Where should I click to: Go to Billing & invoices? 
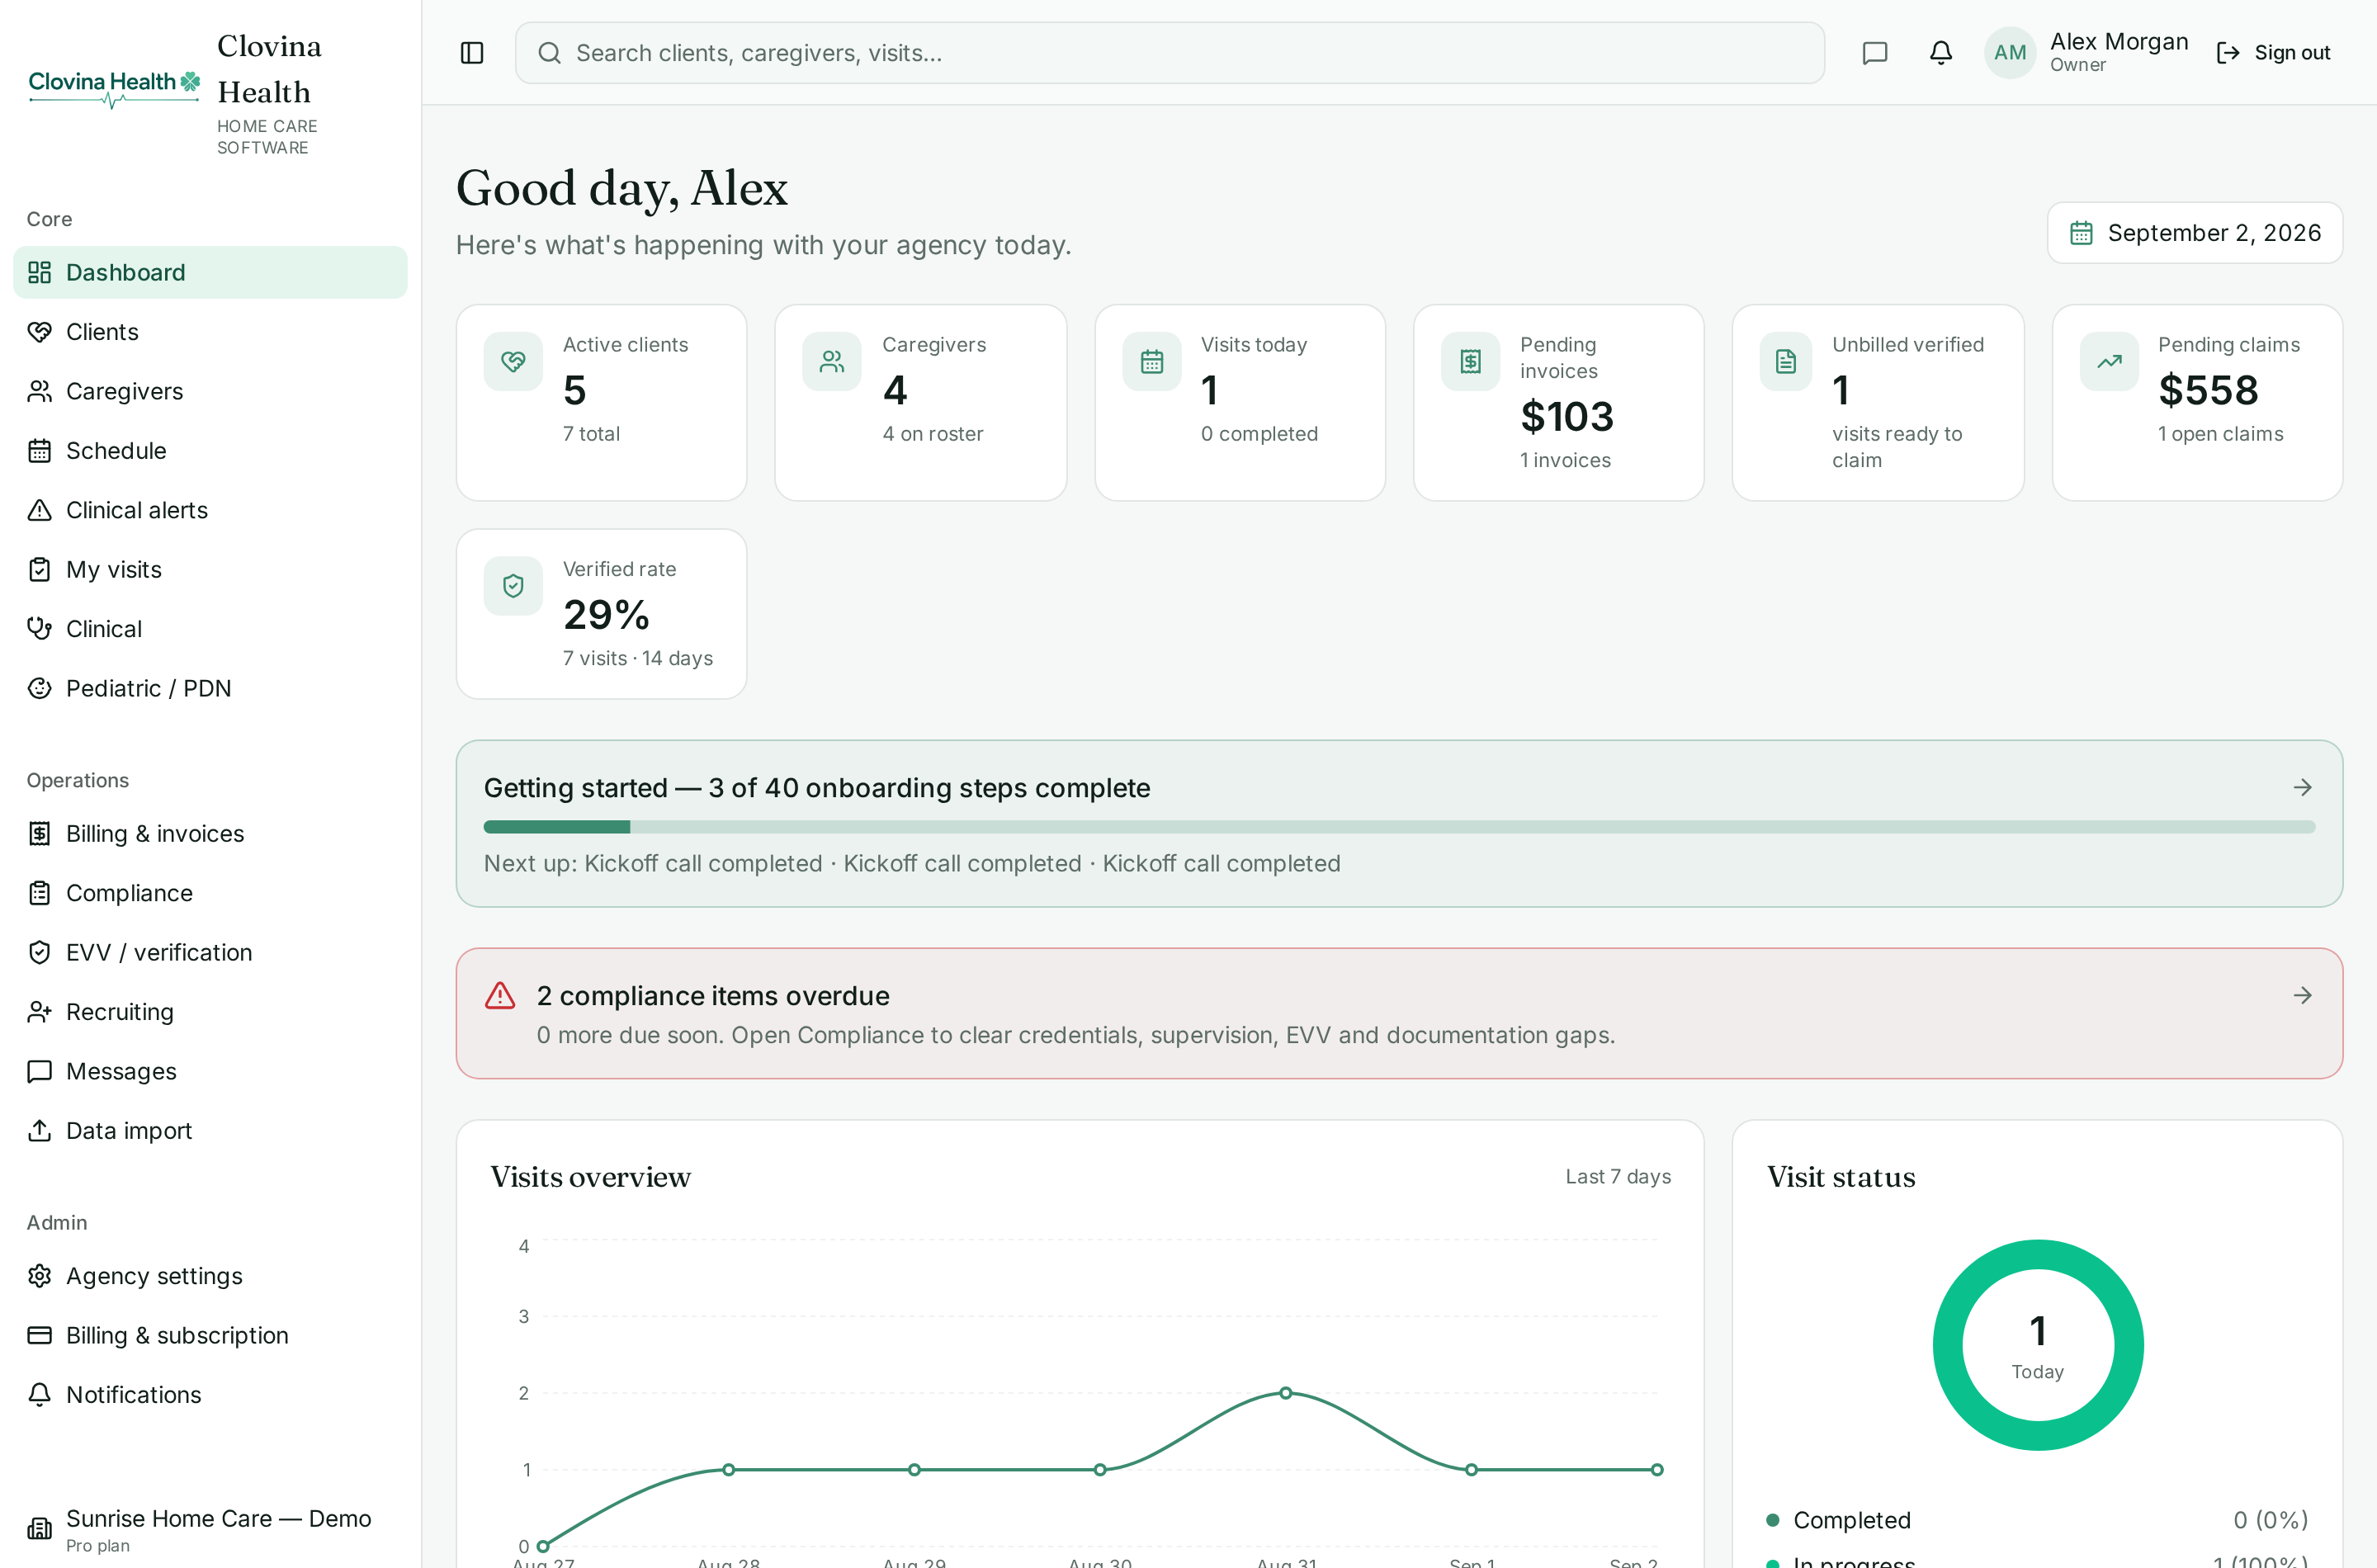pos(210,834)
